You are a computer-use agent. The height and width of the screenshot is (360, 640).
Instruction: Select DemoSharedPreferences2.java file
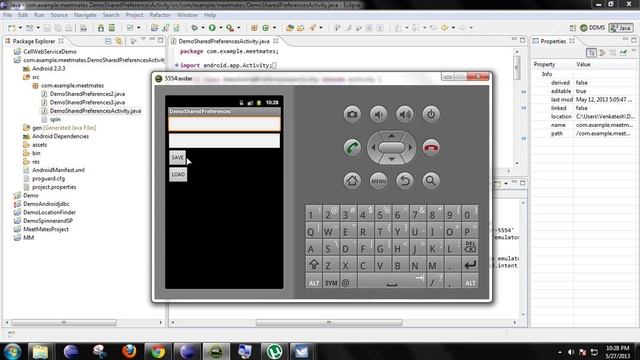coord(87,94)
